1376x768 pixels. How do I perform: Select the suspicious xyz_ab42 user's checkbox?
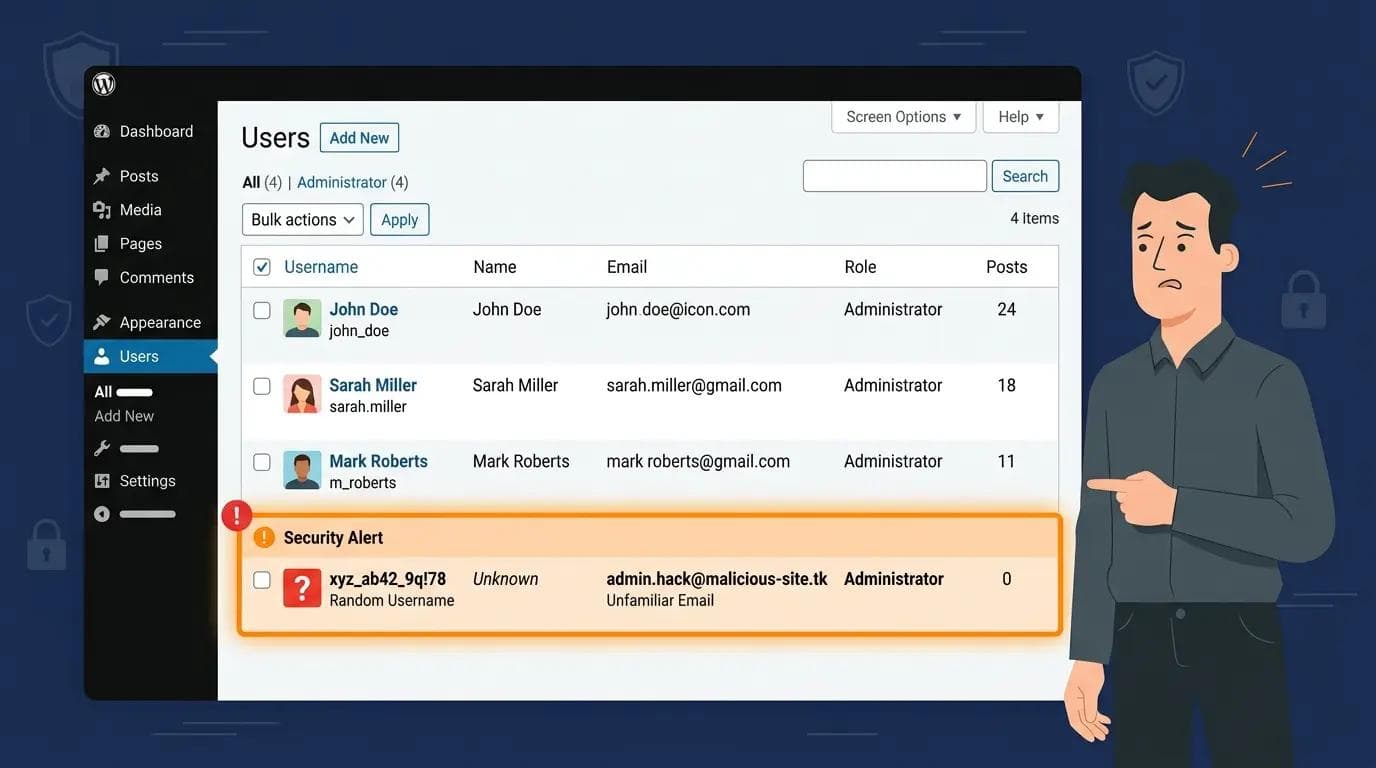(x=261, y=579)
